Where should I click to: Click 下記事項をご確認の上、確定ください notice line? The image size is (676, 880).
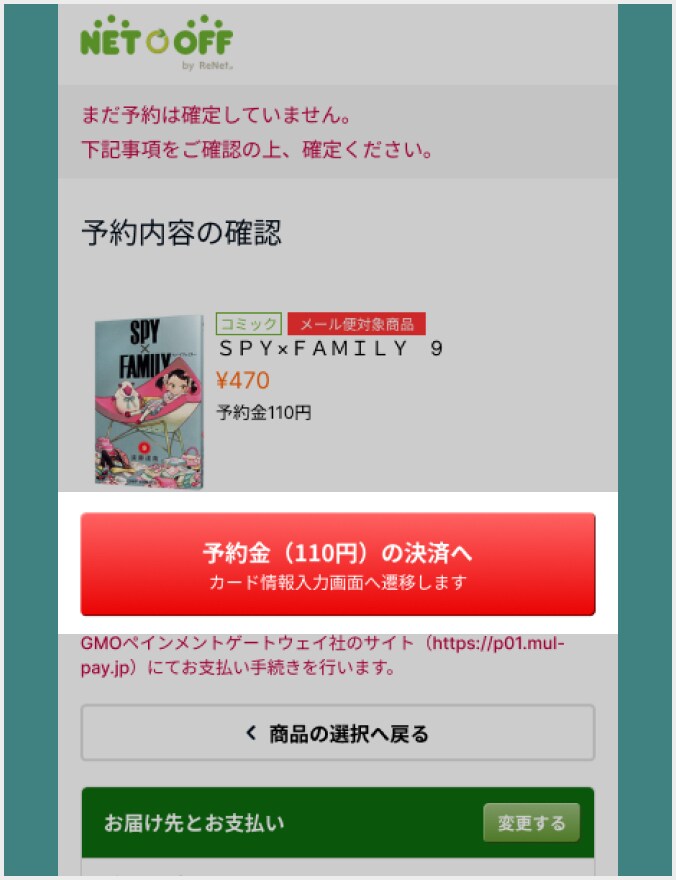pos(257,150)
